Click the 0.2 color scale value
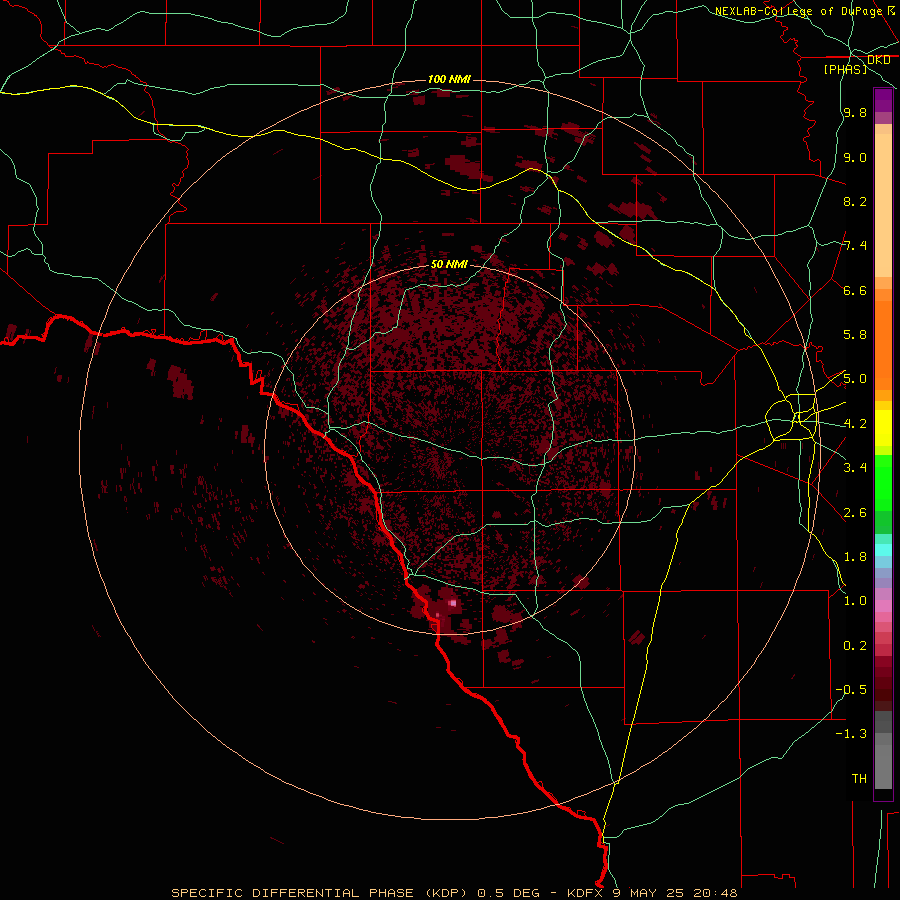Screen dimensions: 900x900 click(x=855, y=646)
